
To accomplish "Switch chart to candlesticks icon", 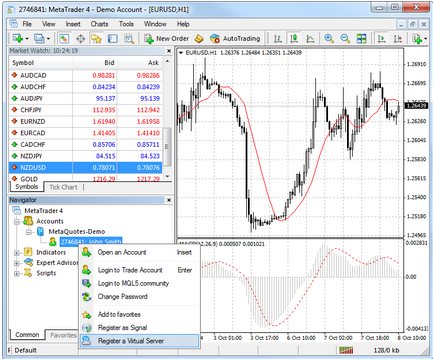I will (294, 39).
